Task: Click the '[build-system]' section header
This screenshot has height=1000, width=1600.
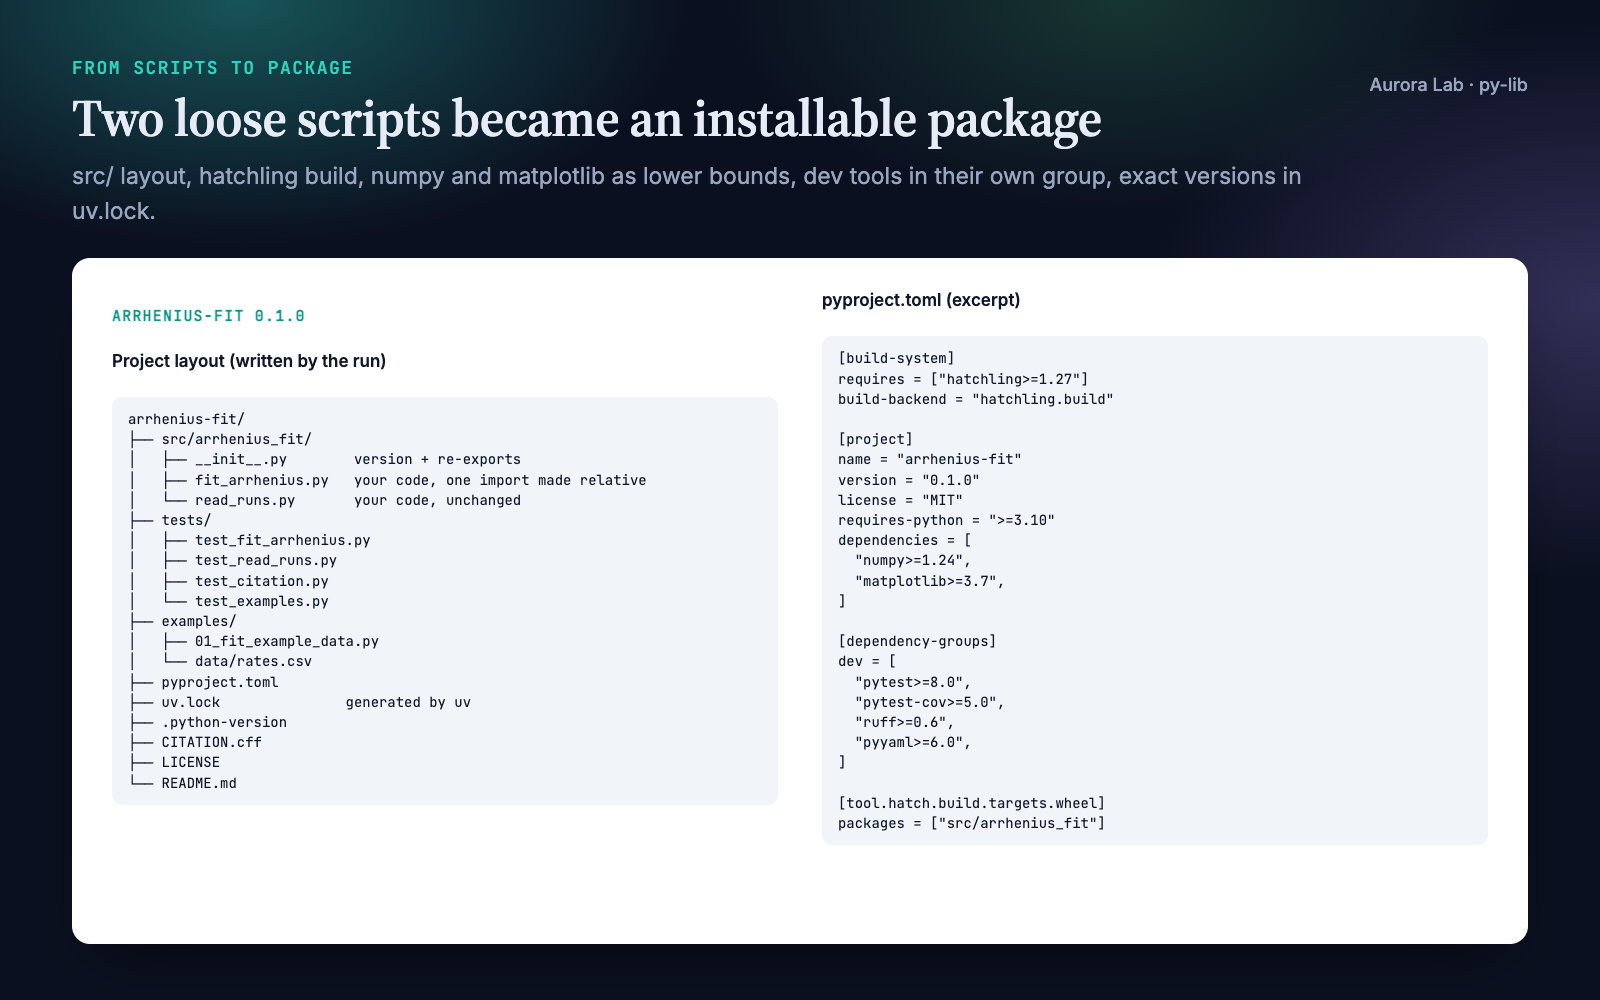Action: click(896, 358)
